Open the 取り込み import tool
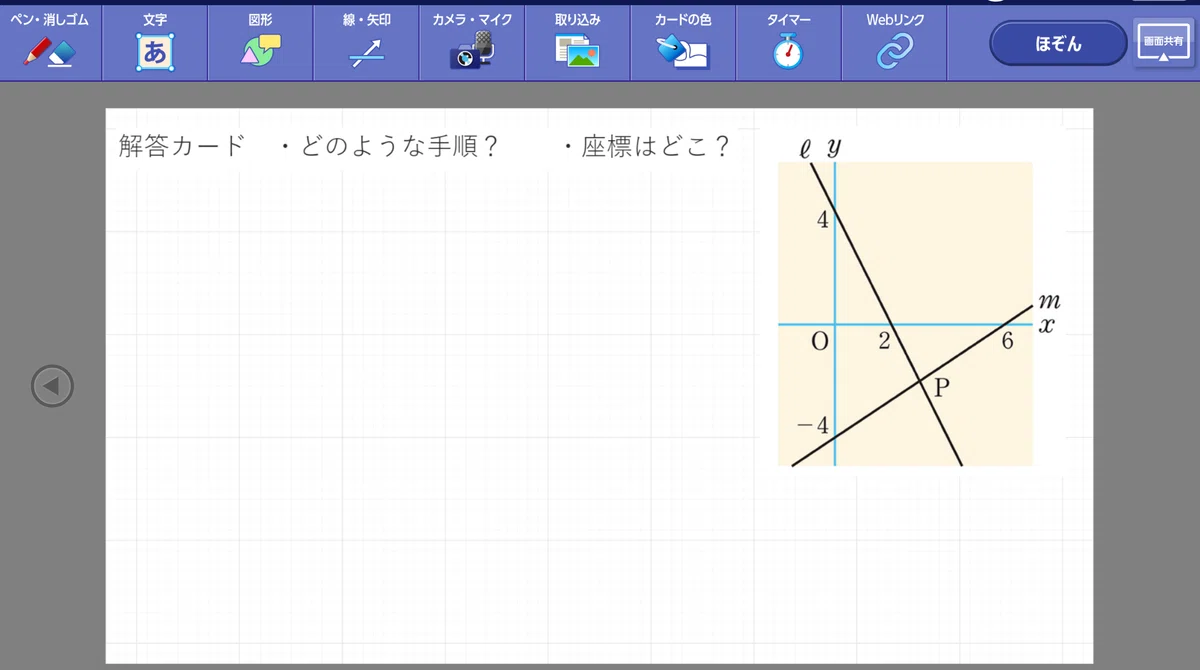 point(577,42)
